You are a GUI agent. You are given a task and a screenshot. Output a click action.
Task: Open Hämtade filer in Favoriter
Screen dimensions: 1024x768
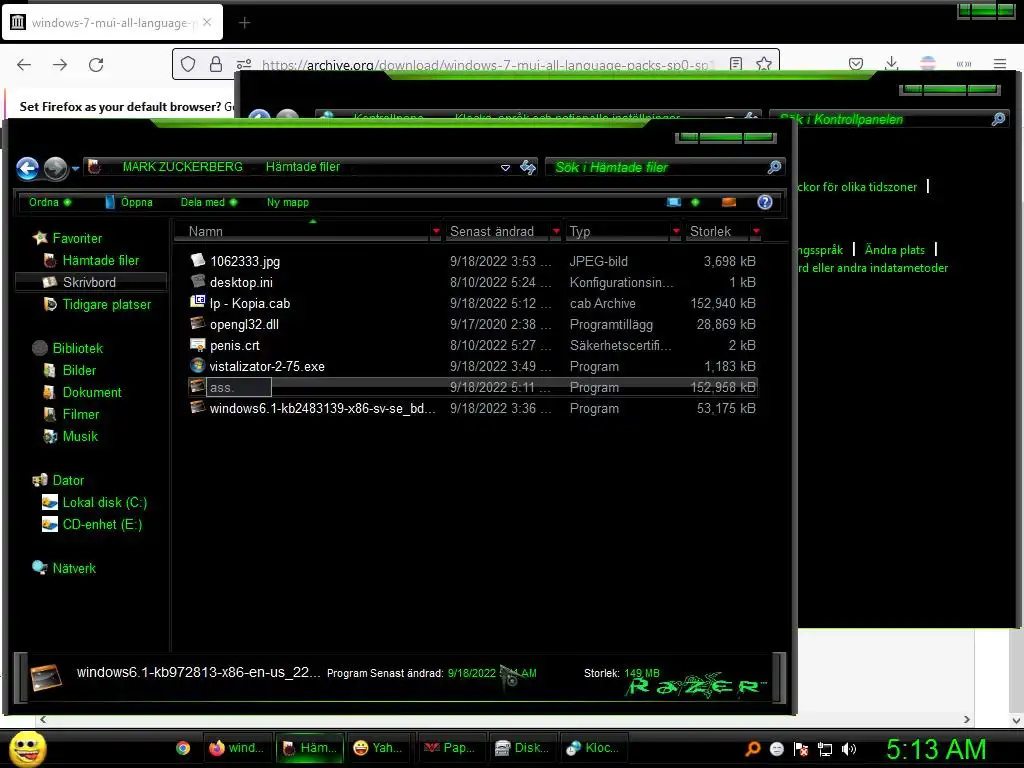point(91,261)
